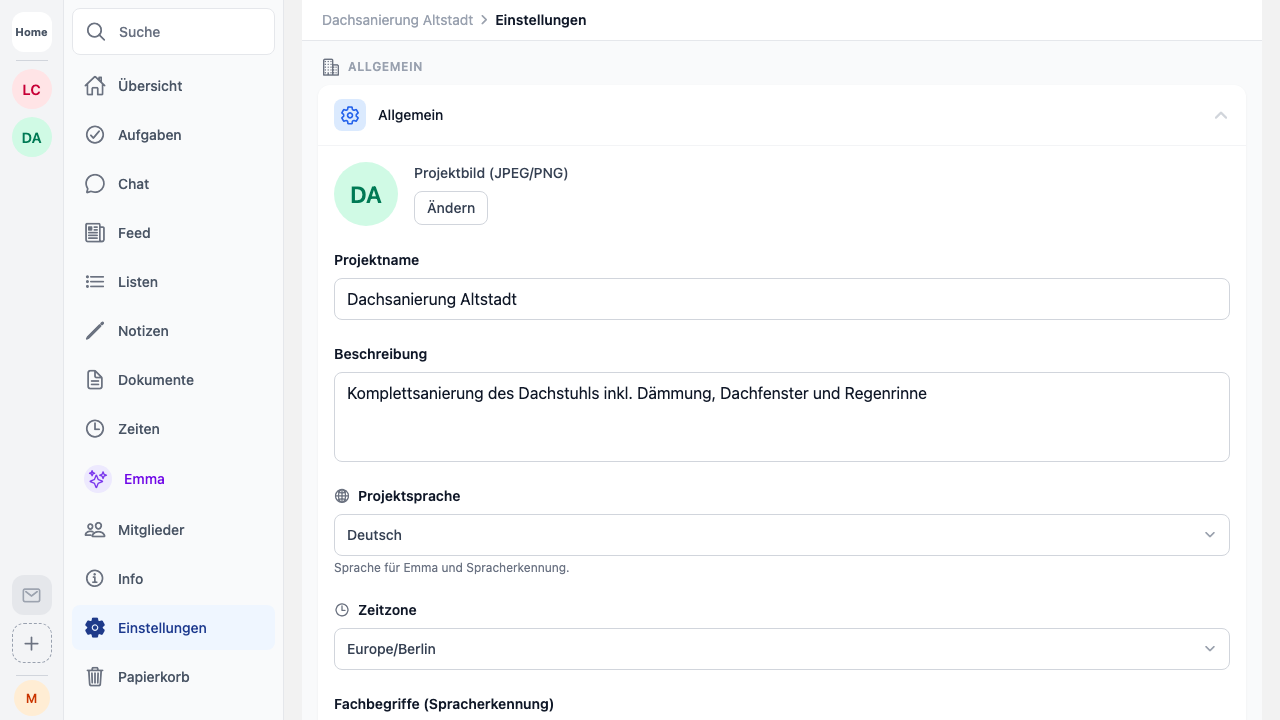
Task: Open the Zeiten time tracking page
Action: tap(138, 429)
